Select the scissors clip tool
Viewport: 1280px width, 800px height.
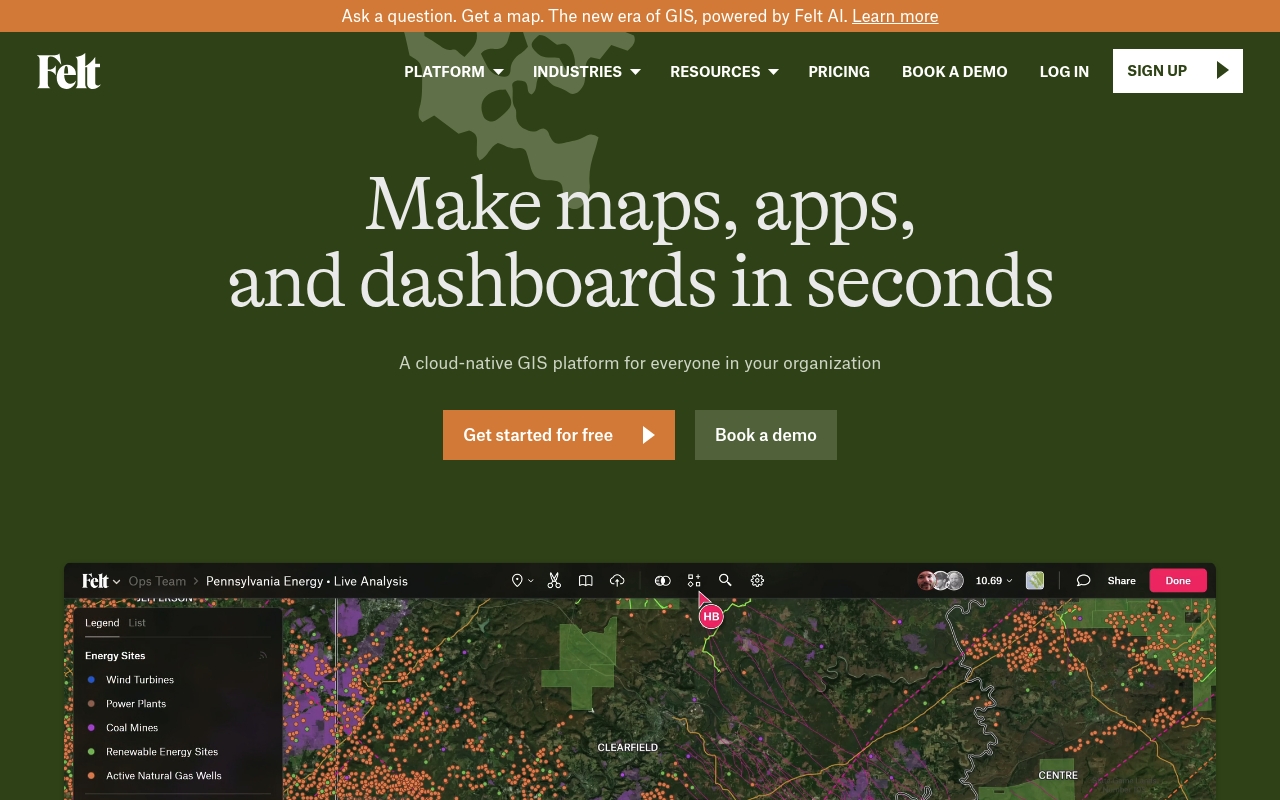click(x=554, y=580)
